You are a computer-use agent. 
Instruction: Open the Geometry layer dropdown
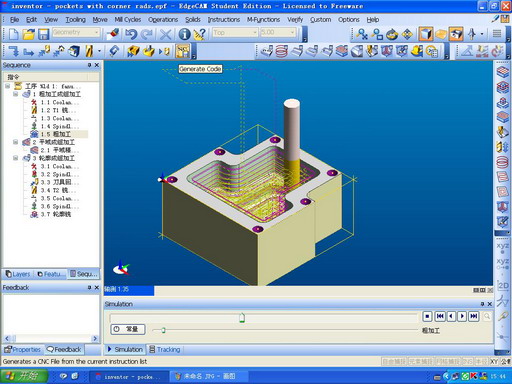76,32
